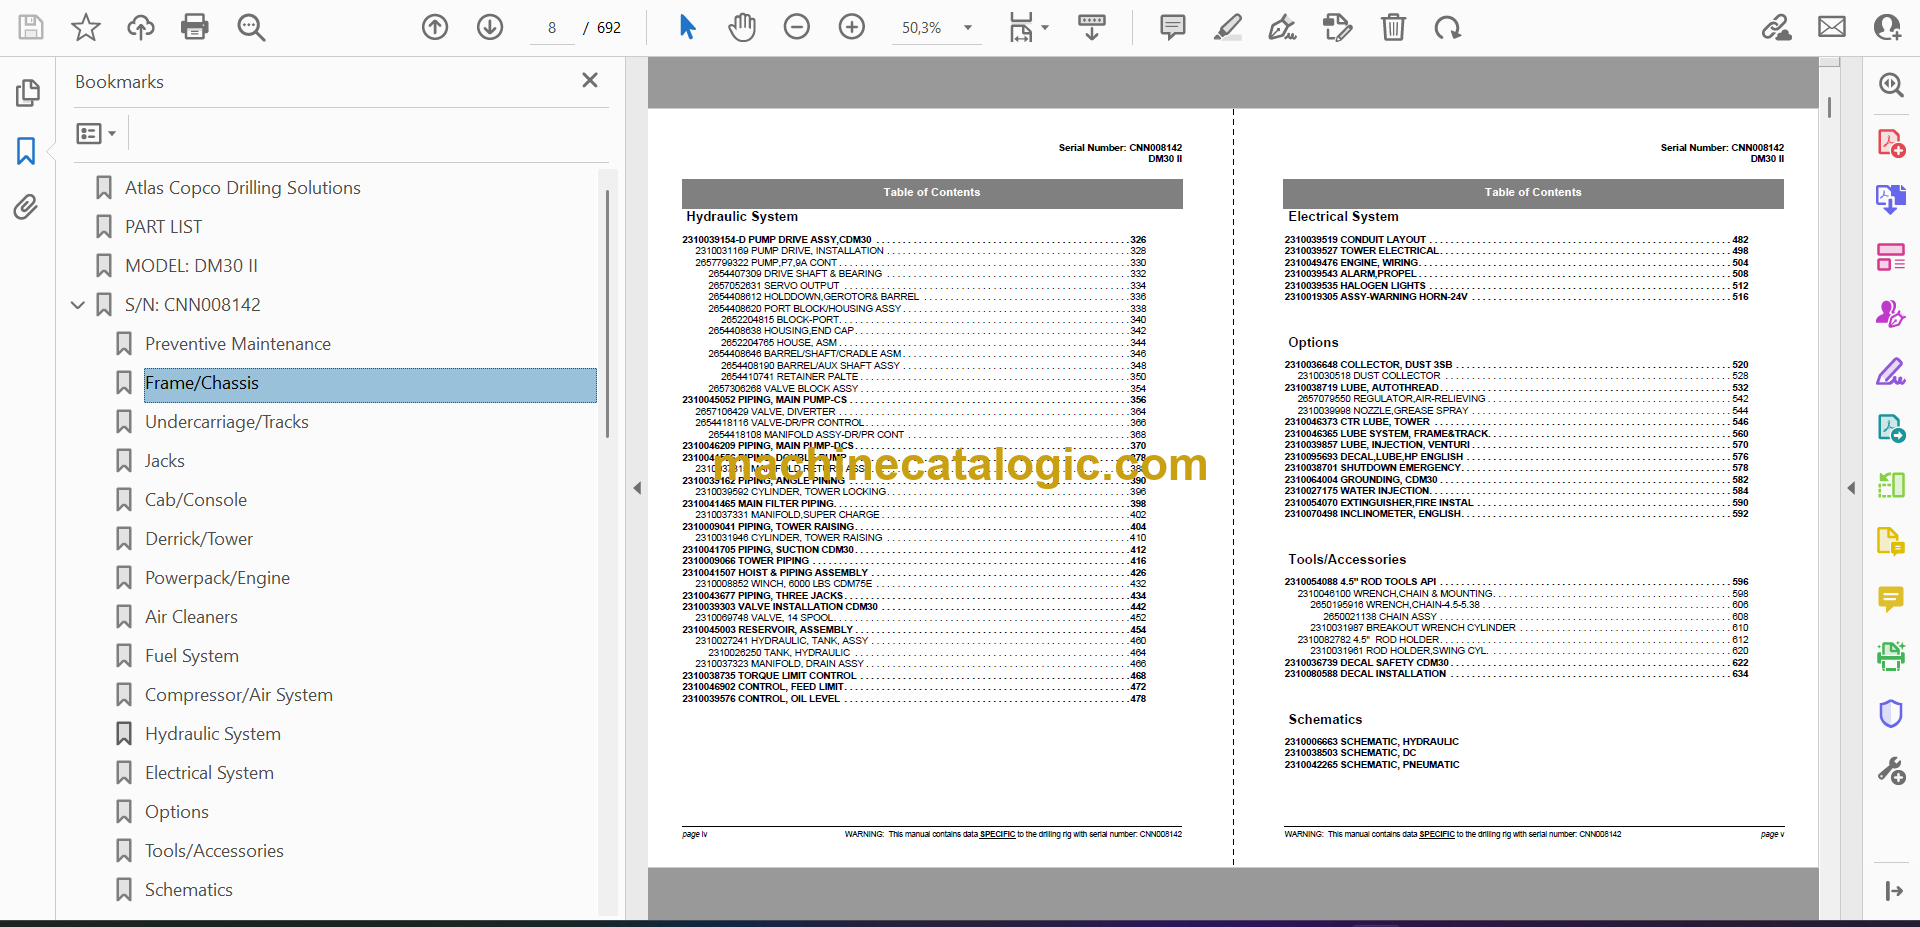The height and width of the screenshot is (927, 1920).
Task: Open Attachments paperclip panel
Action: (26, 207)
